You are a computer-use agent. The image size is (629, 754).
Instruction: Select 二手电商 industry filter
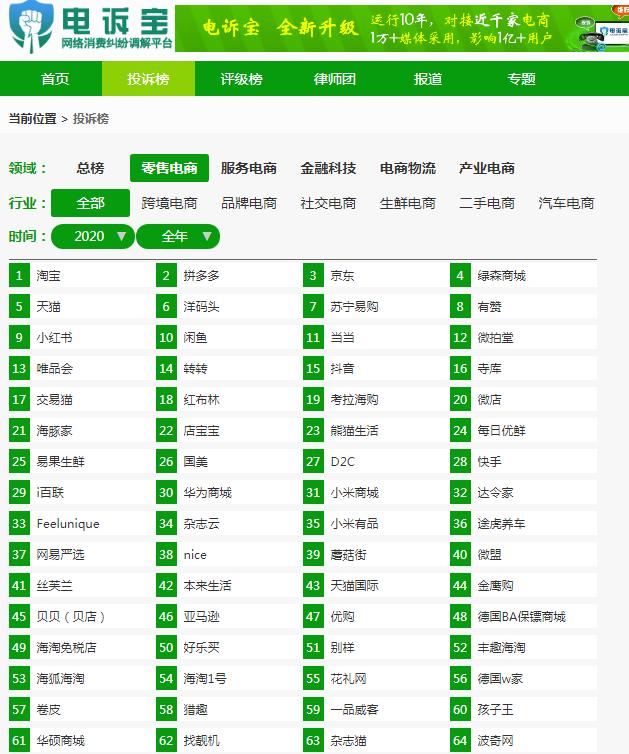(x=487, y=203)
